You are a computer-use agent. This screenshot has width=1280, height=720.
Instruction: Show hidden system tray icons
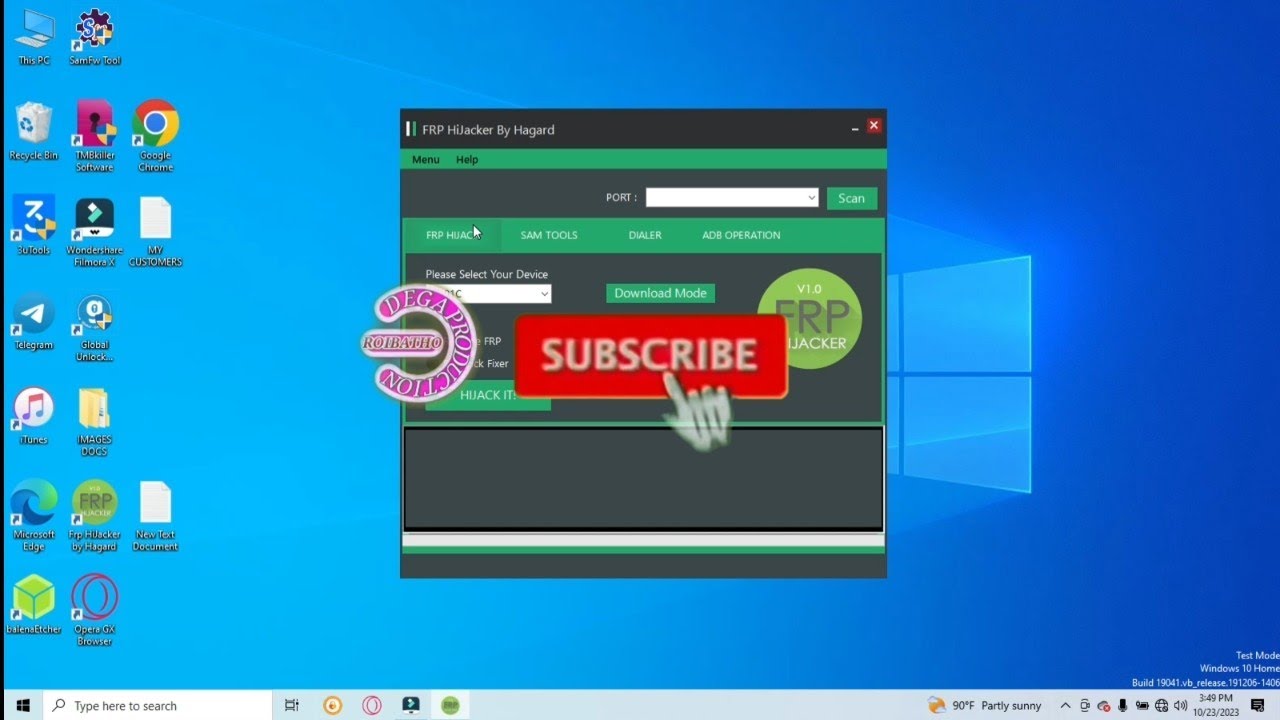[1065, 705]
